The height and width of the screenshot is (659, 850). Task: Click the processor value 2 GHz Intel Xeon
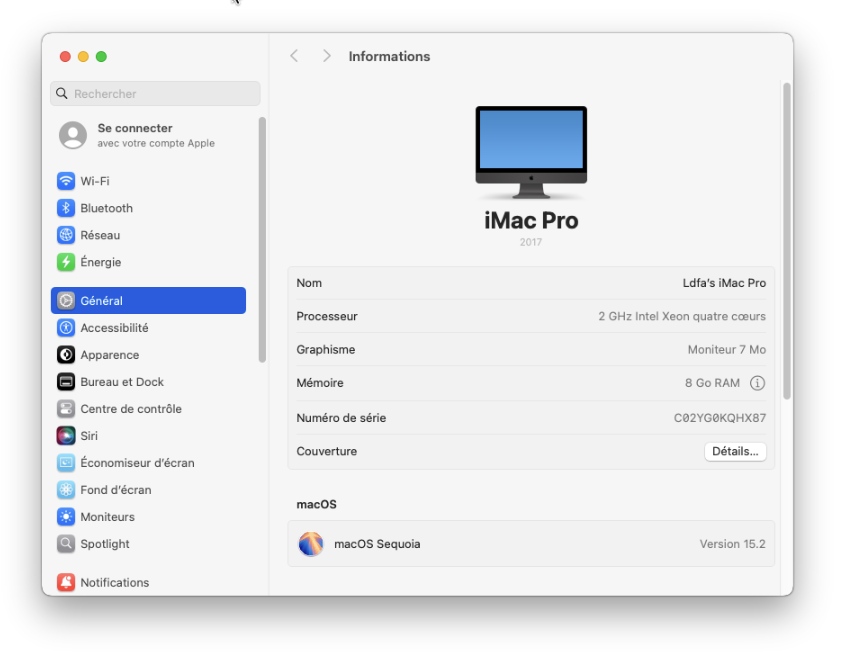pos(682,316)
